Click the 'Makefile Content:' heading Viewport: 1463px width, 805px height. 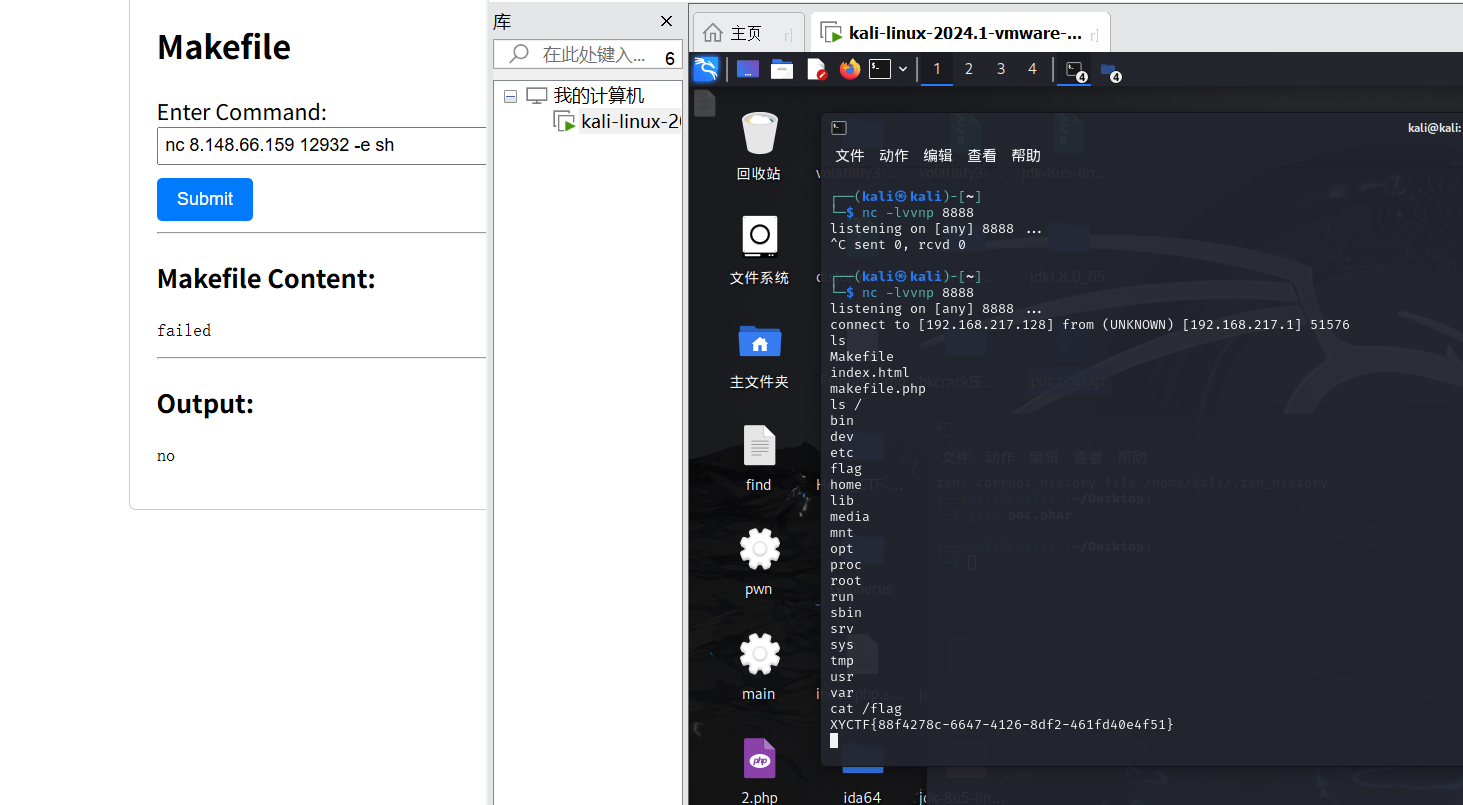tap(266, 278)
